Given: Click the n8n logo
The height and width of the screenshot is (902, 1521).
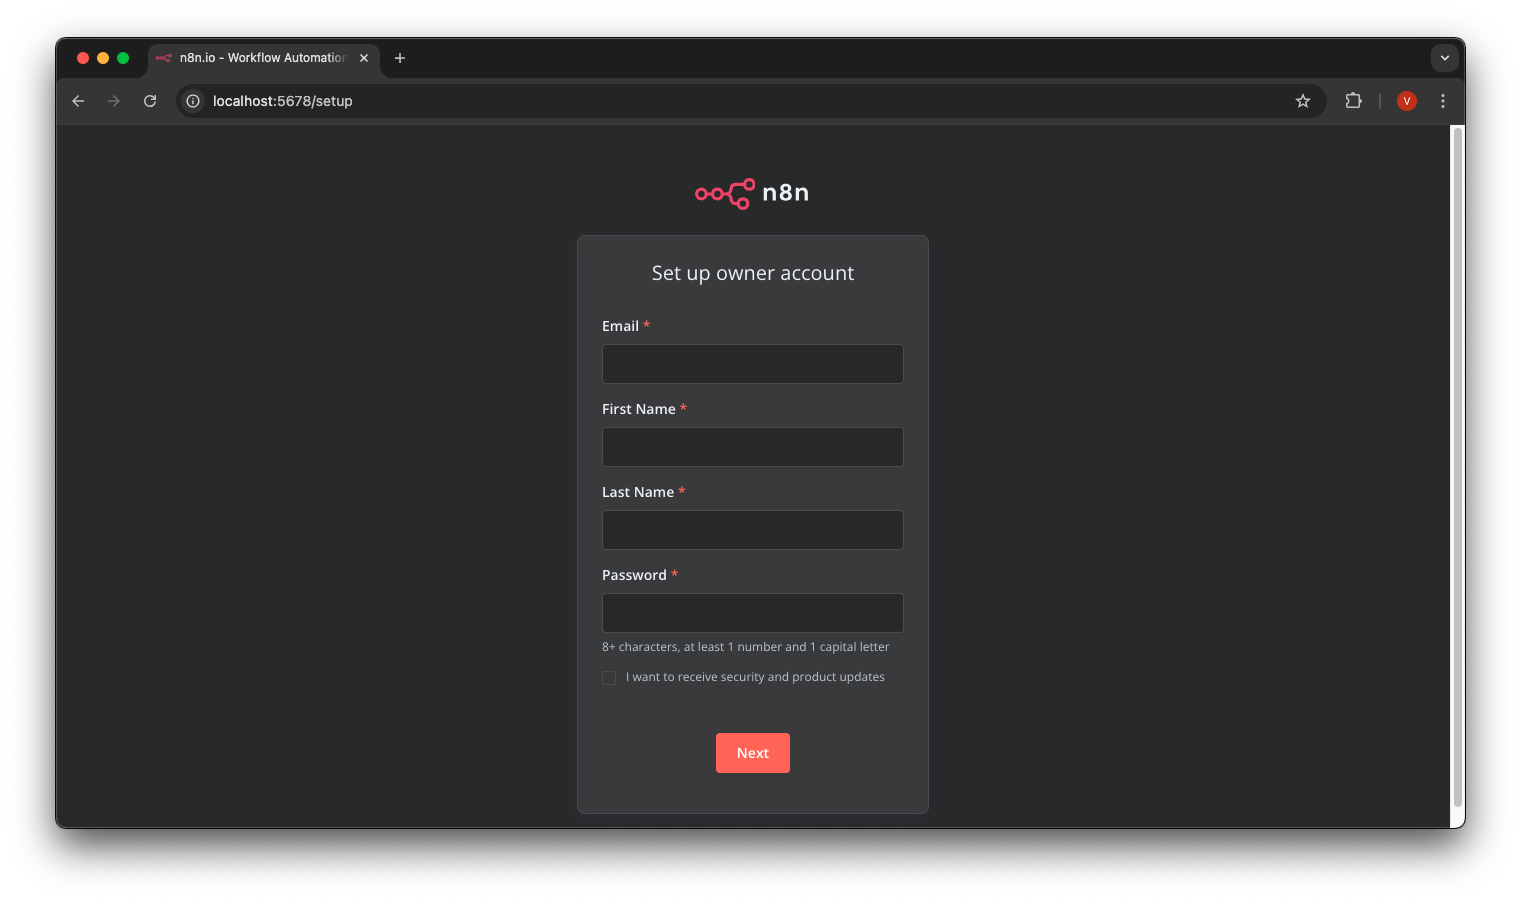Looking at the screenshot, I should (752, 193).
